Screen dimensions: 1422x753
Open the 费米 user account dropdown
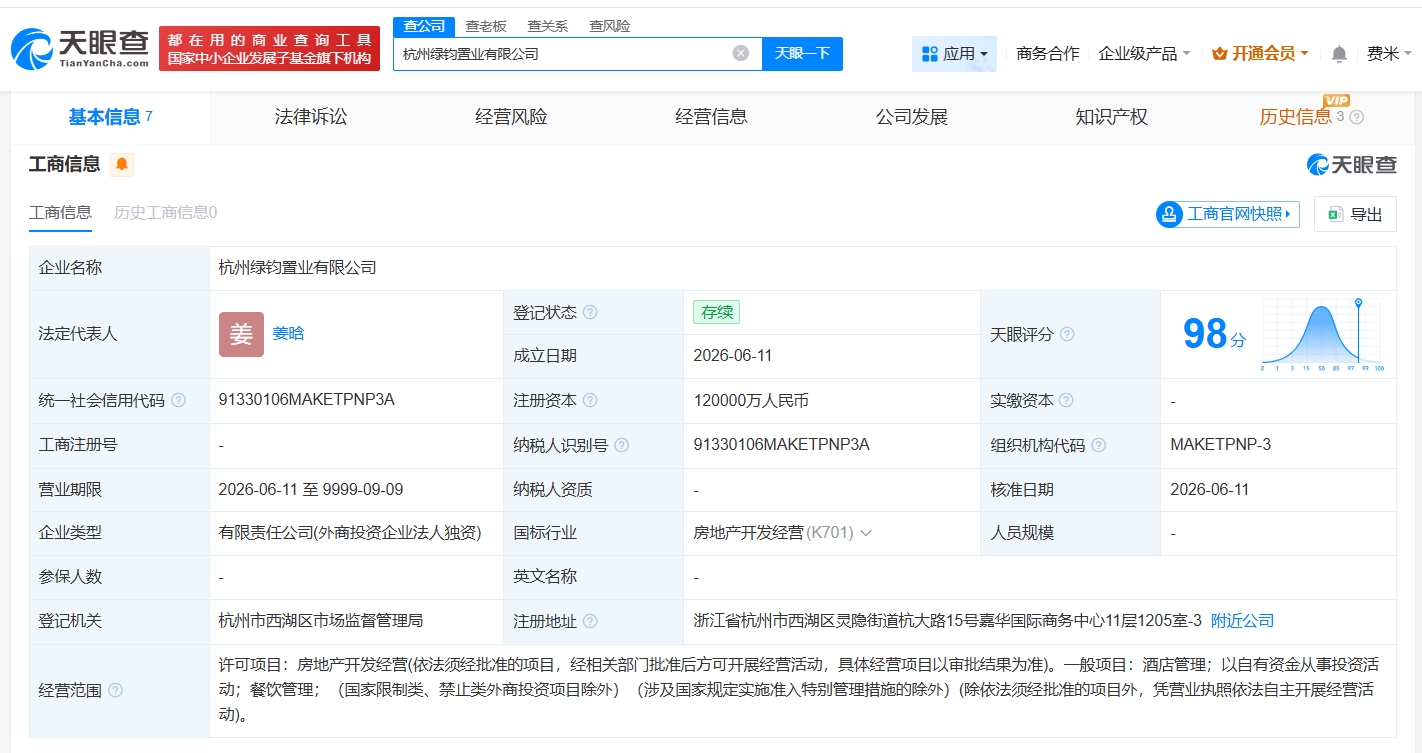[x=1389, y=54]
